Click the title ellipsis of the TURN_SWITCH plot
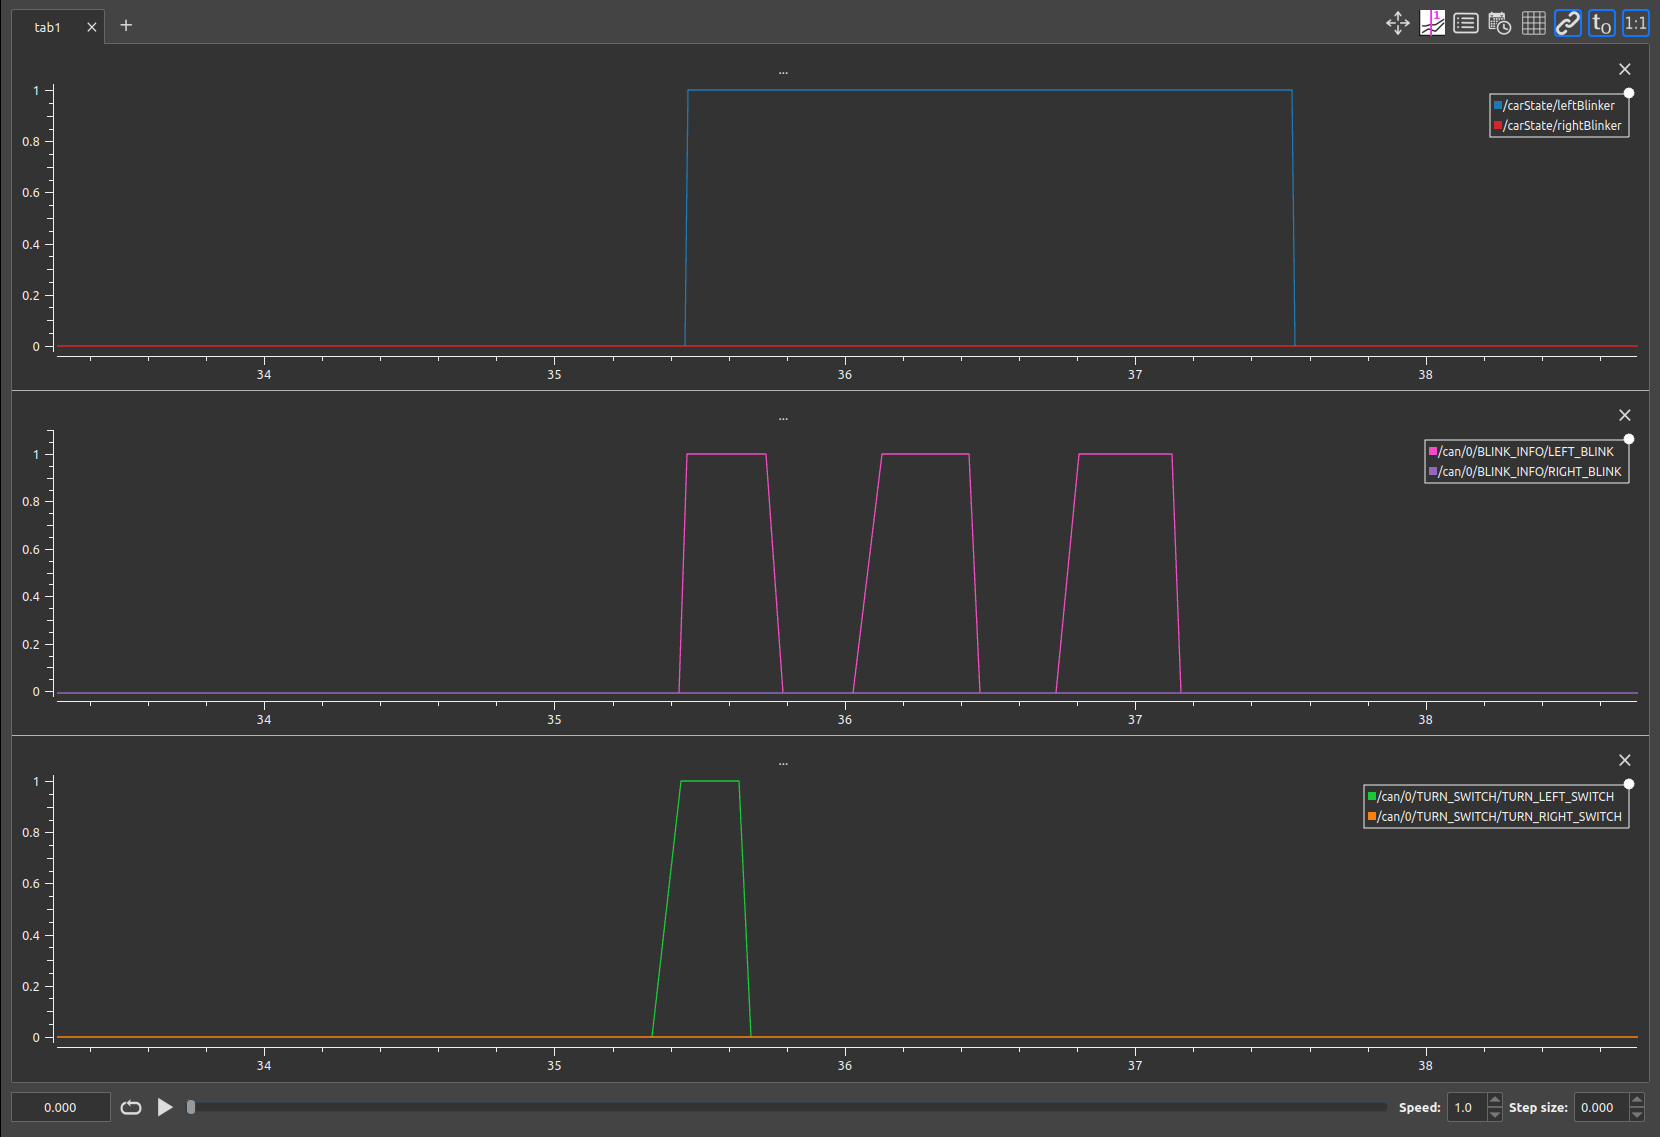The width and height of the screenshot is (1660, 1137). pos(783,763)
